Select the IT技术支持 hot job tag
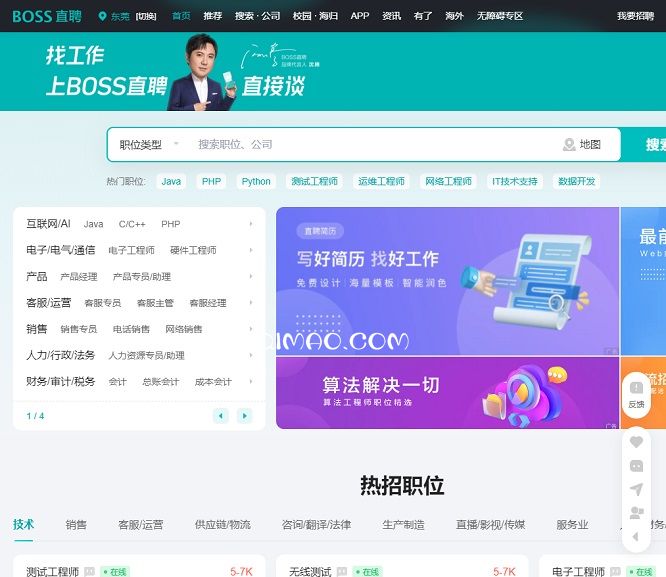666x577 pixels. point(515,181)
